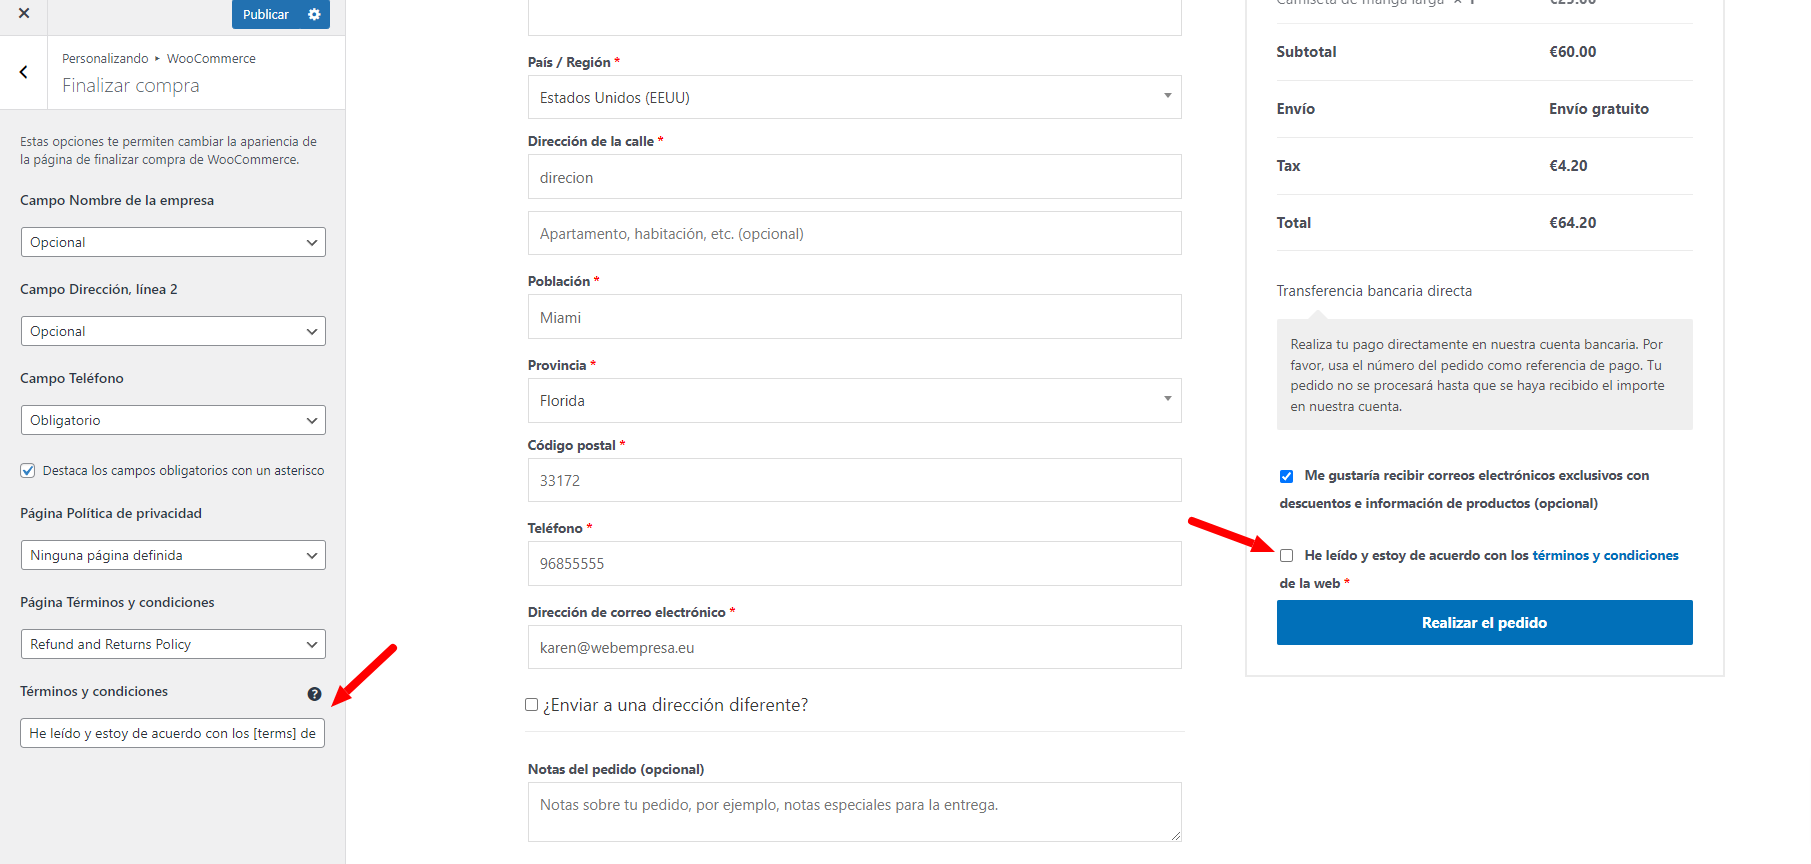1811x864 pixels.
Task: Toggle asterisk highlight for required fields
Action: coord(28,471)
